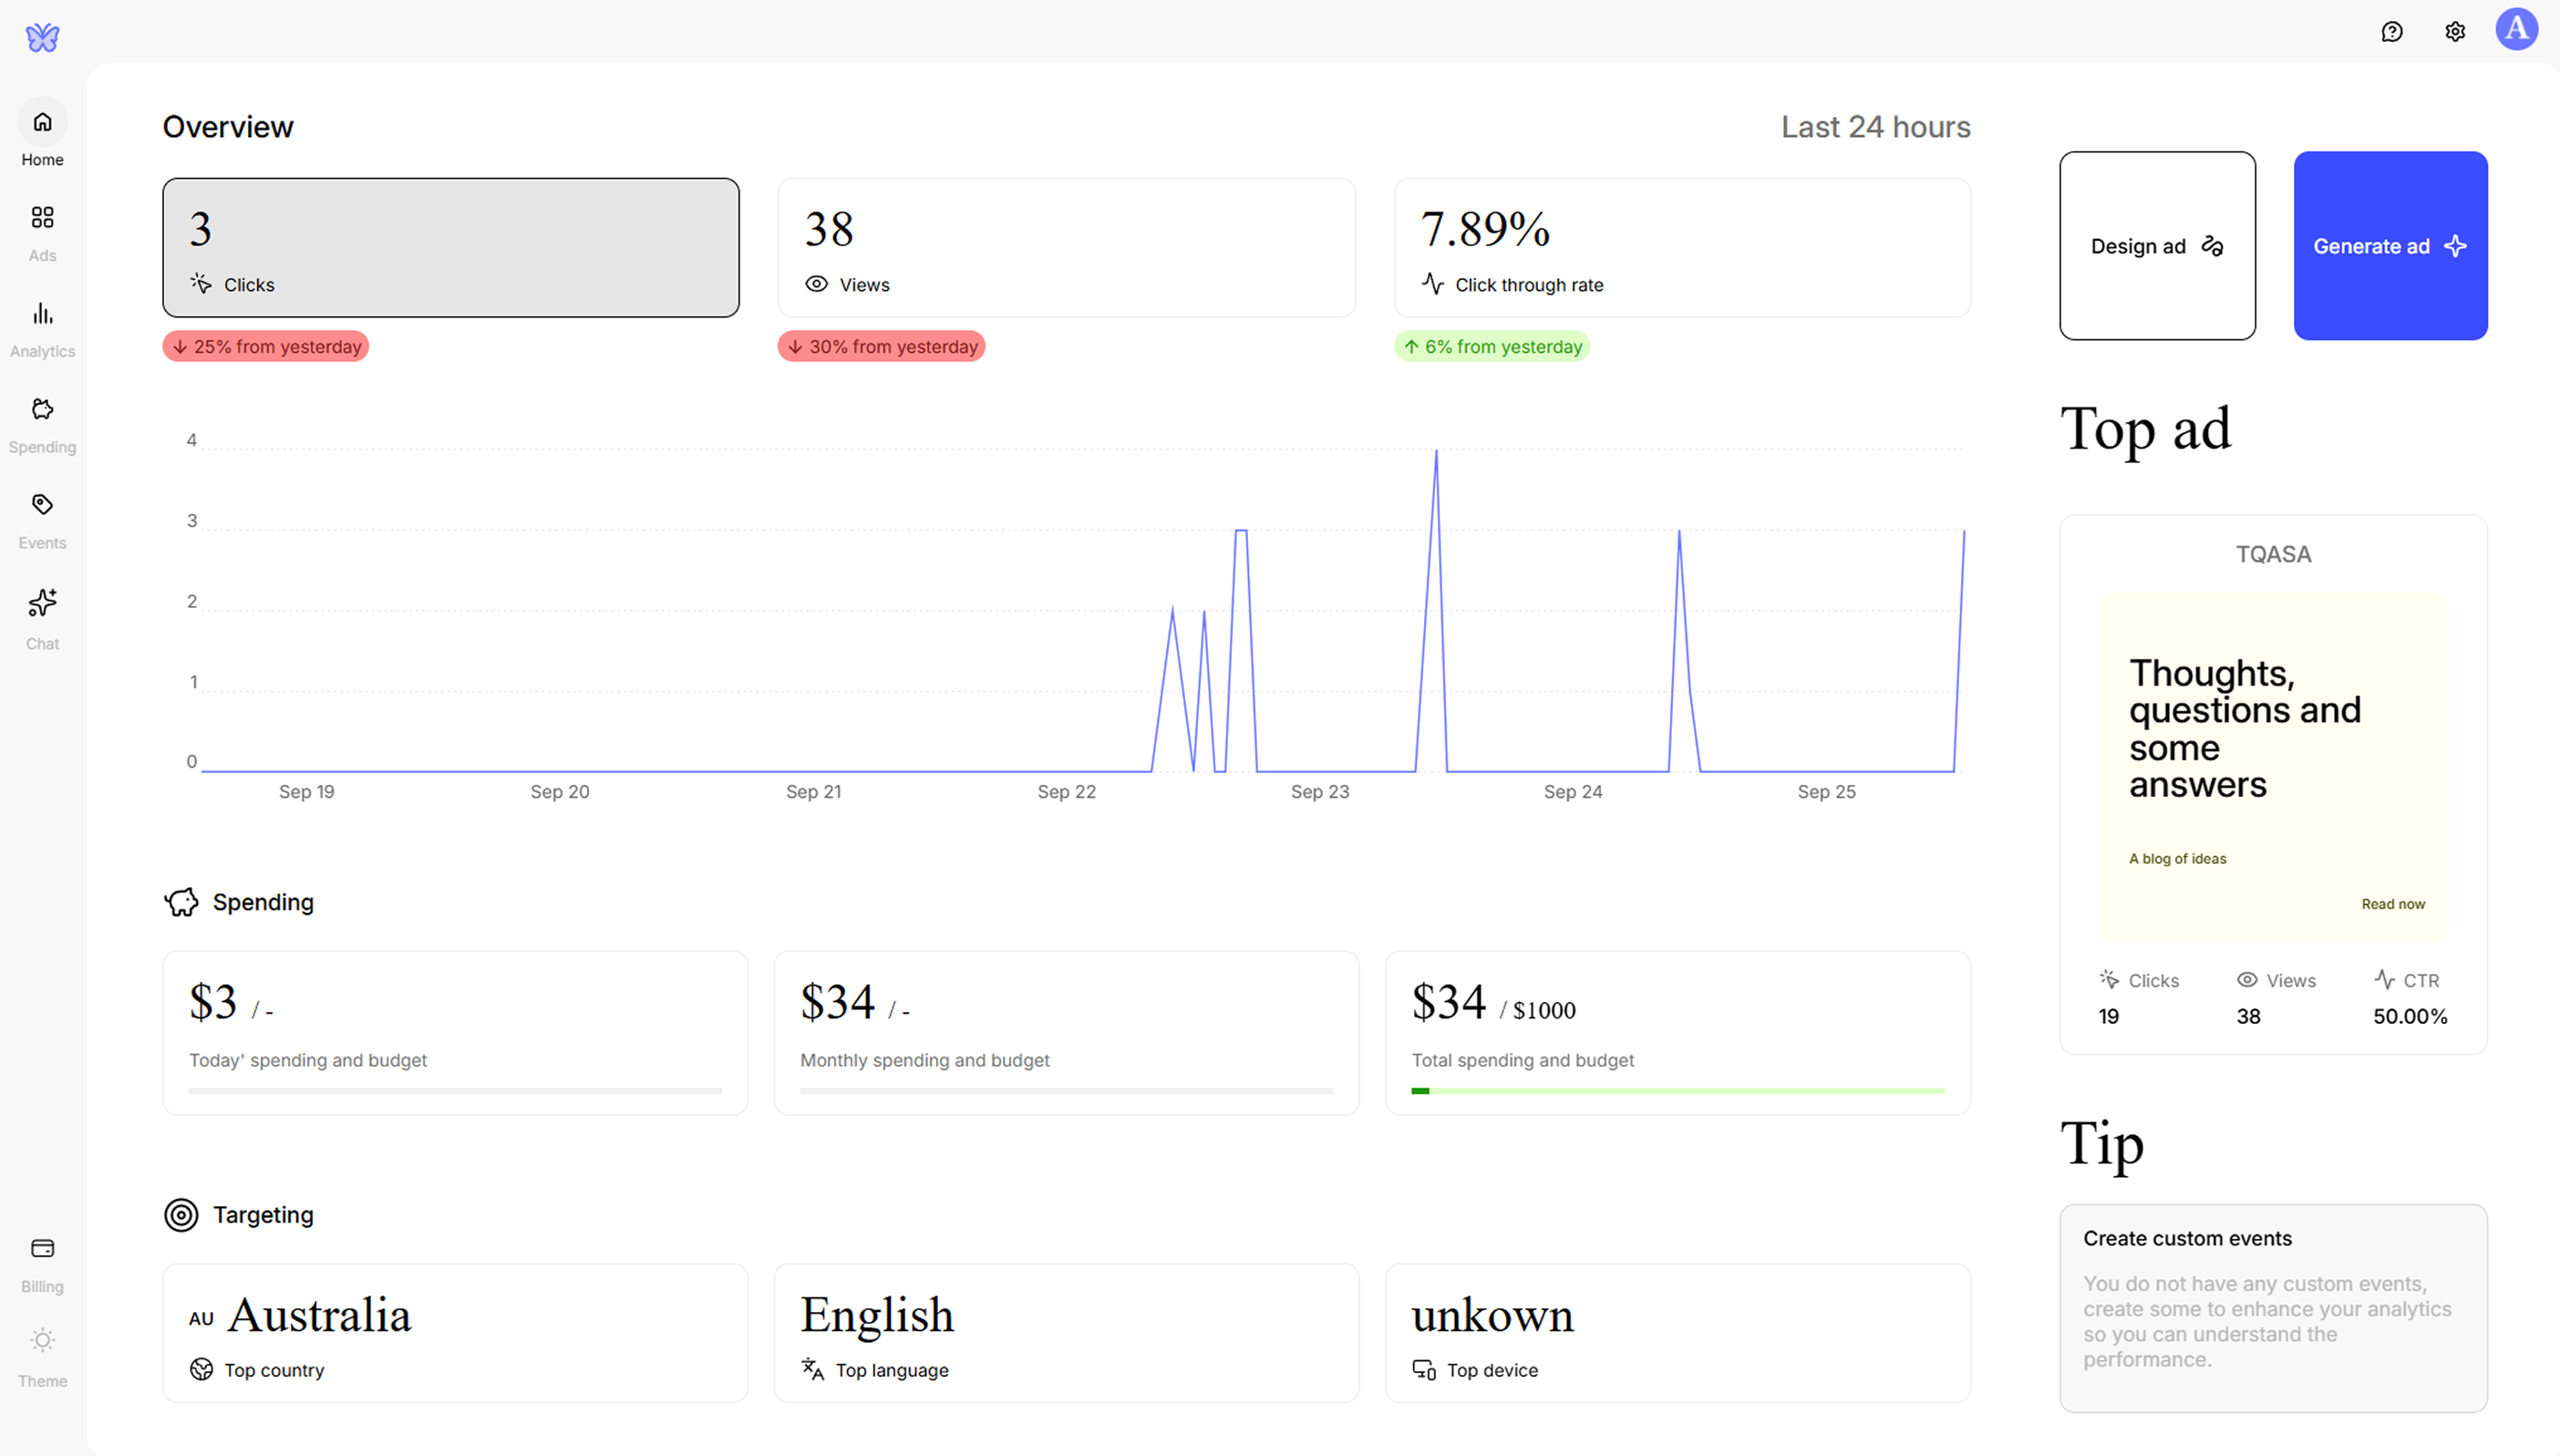Viewport: 2560px width, 1456px height.
Task: Open the user avatar at top right
Action: pyautogui.click(x=2518, y=30)
